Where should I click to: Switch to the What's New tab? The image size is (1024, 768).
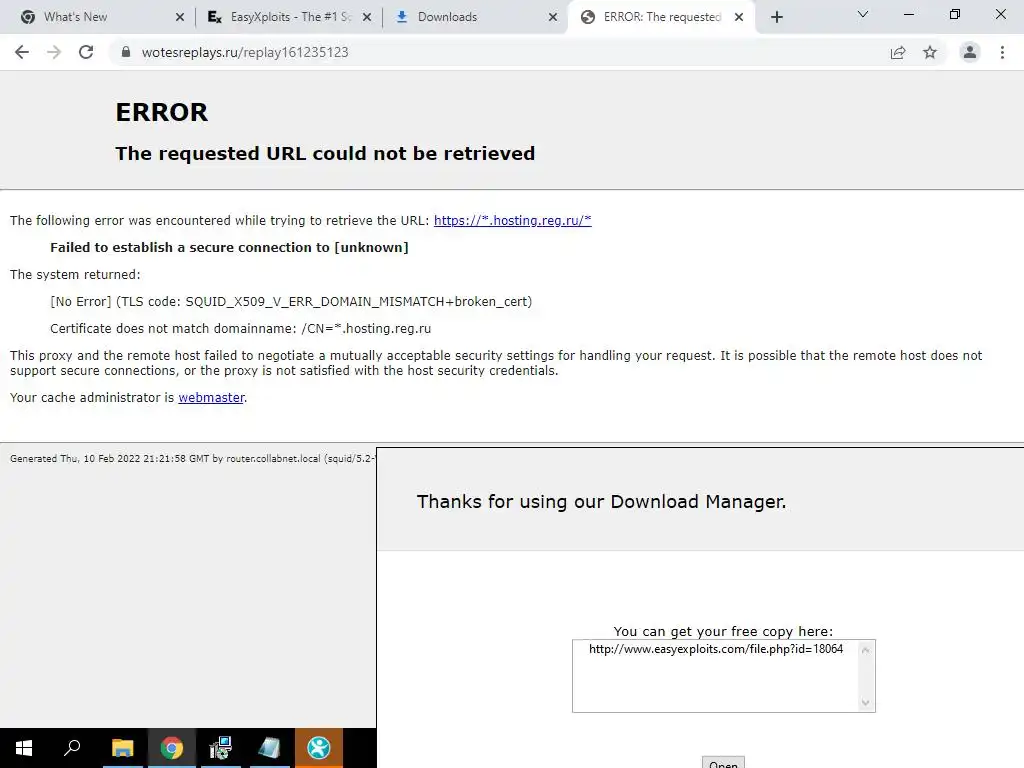(97, 17)
